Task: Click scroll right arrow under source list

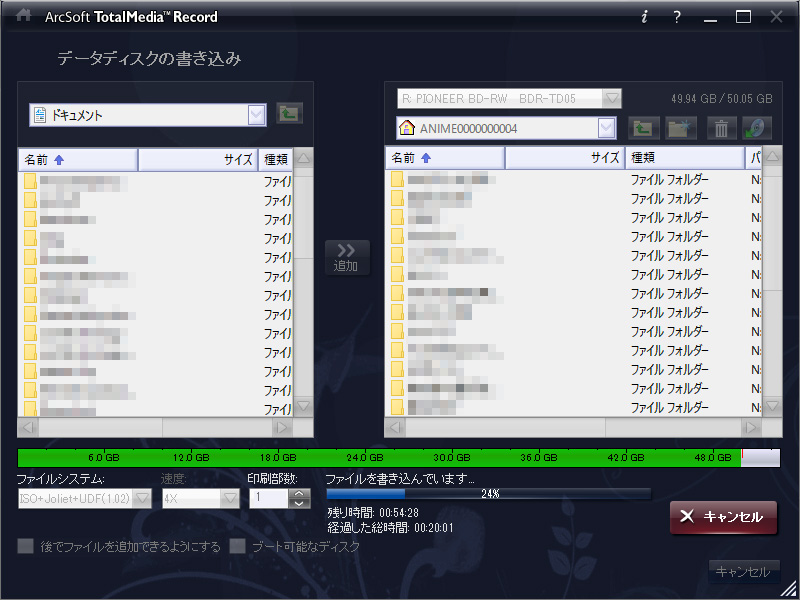Action: [x=282, y=428]
